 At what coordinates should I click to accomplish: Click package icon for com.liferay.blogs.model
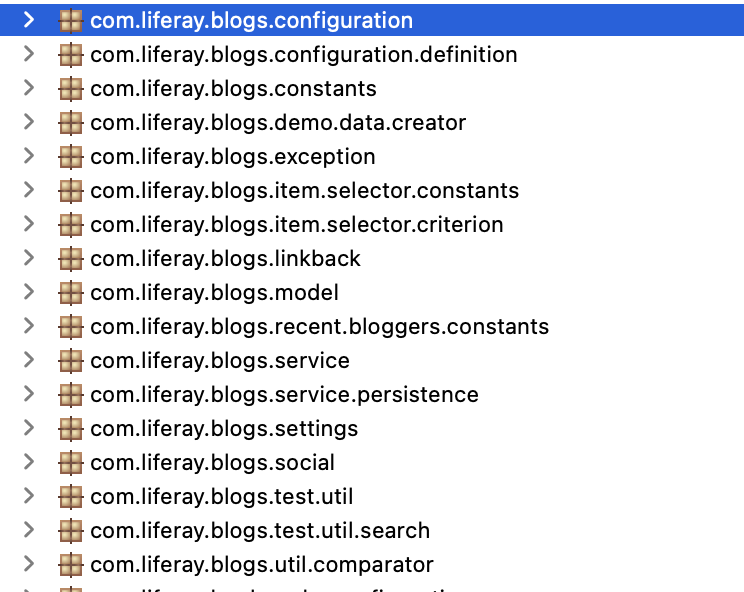pyautogui.click(x=71, y=293)
